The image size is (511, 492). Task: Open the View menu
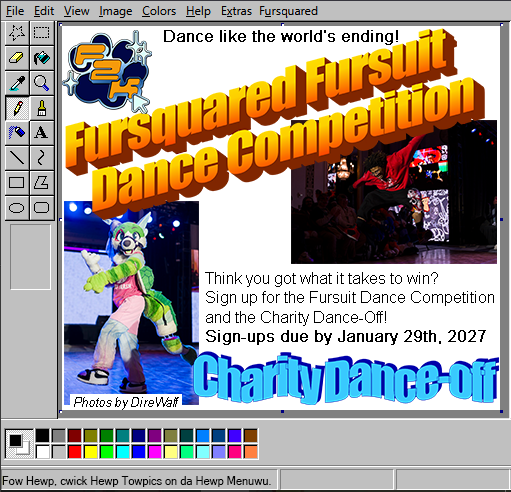point(77,11)
